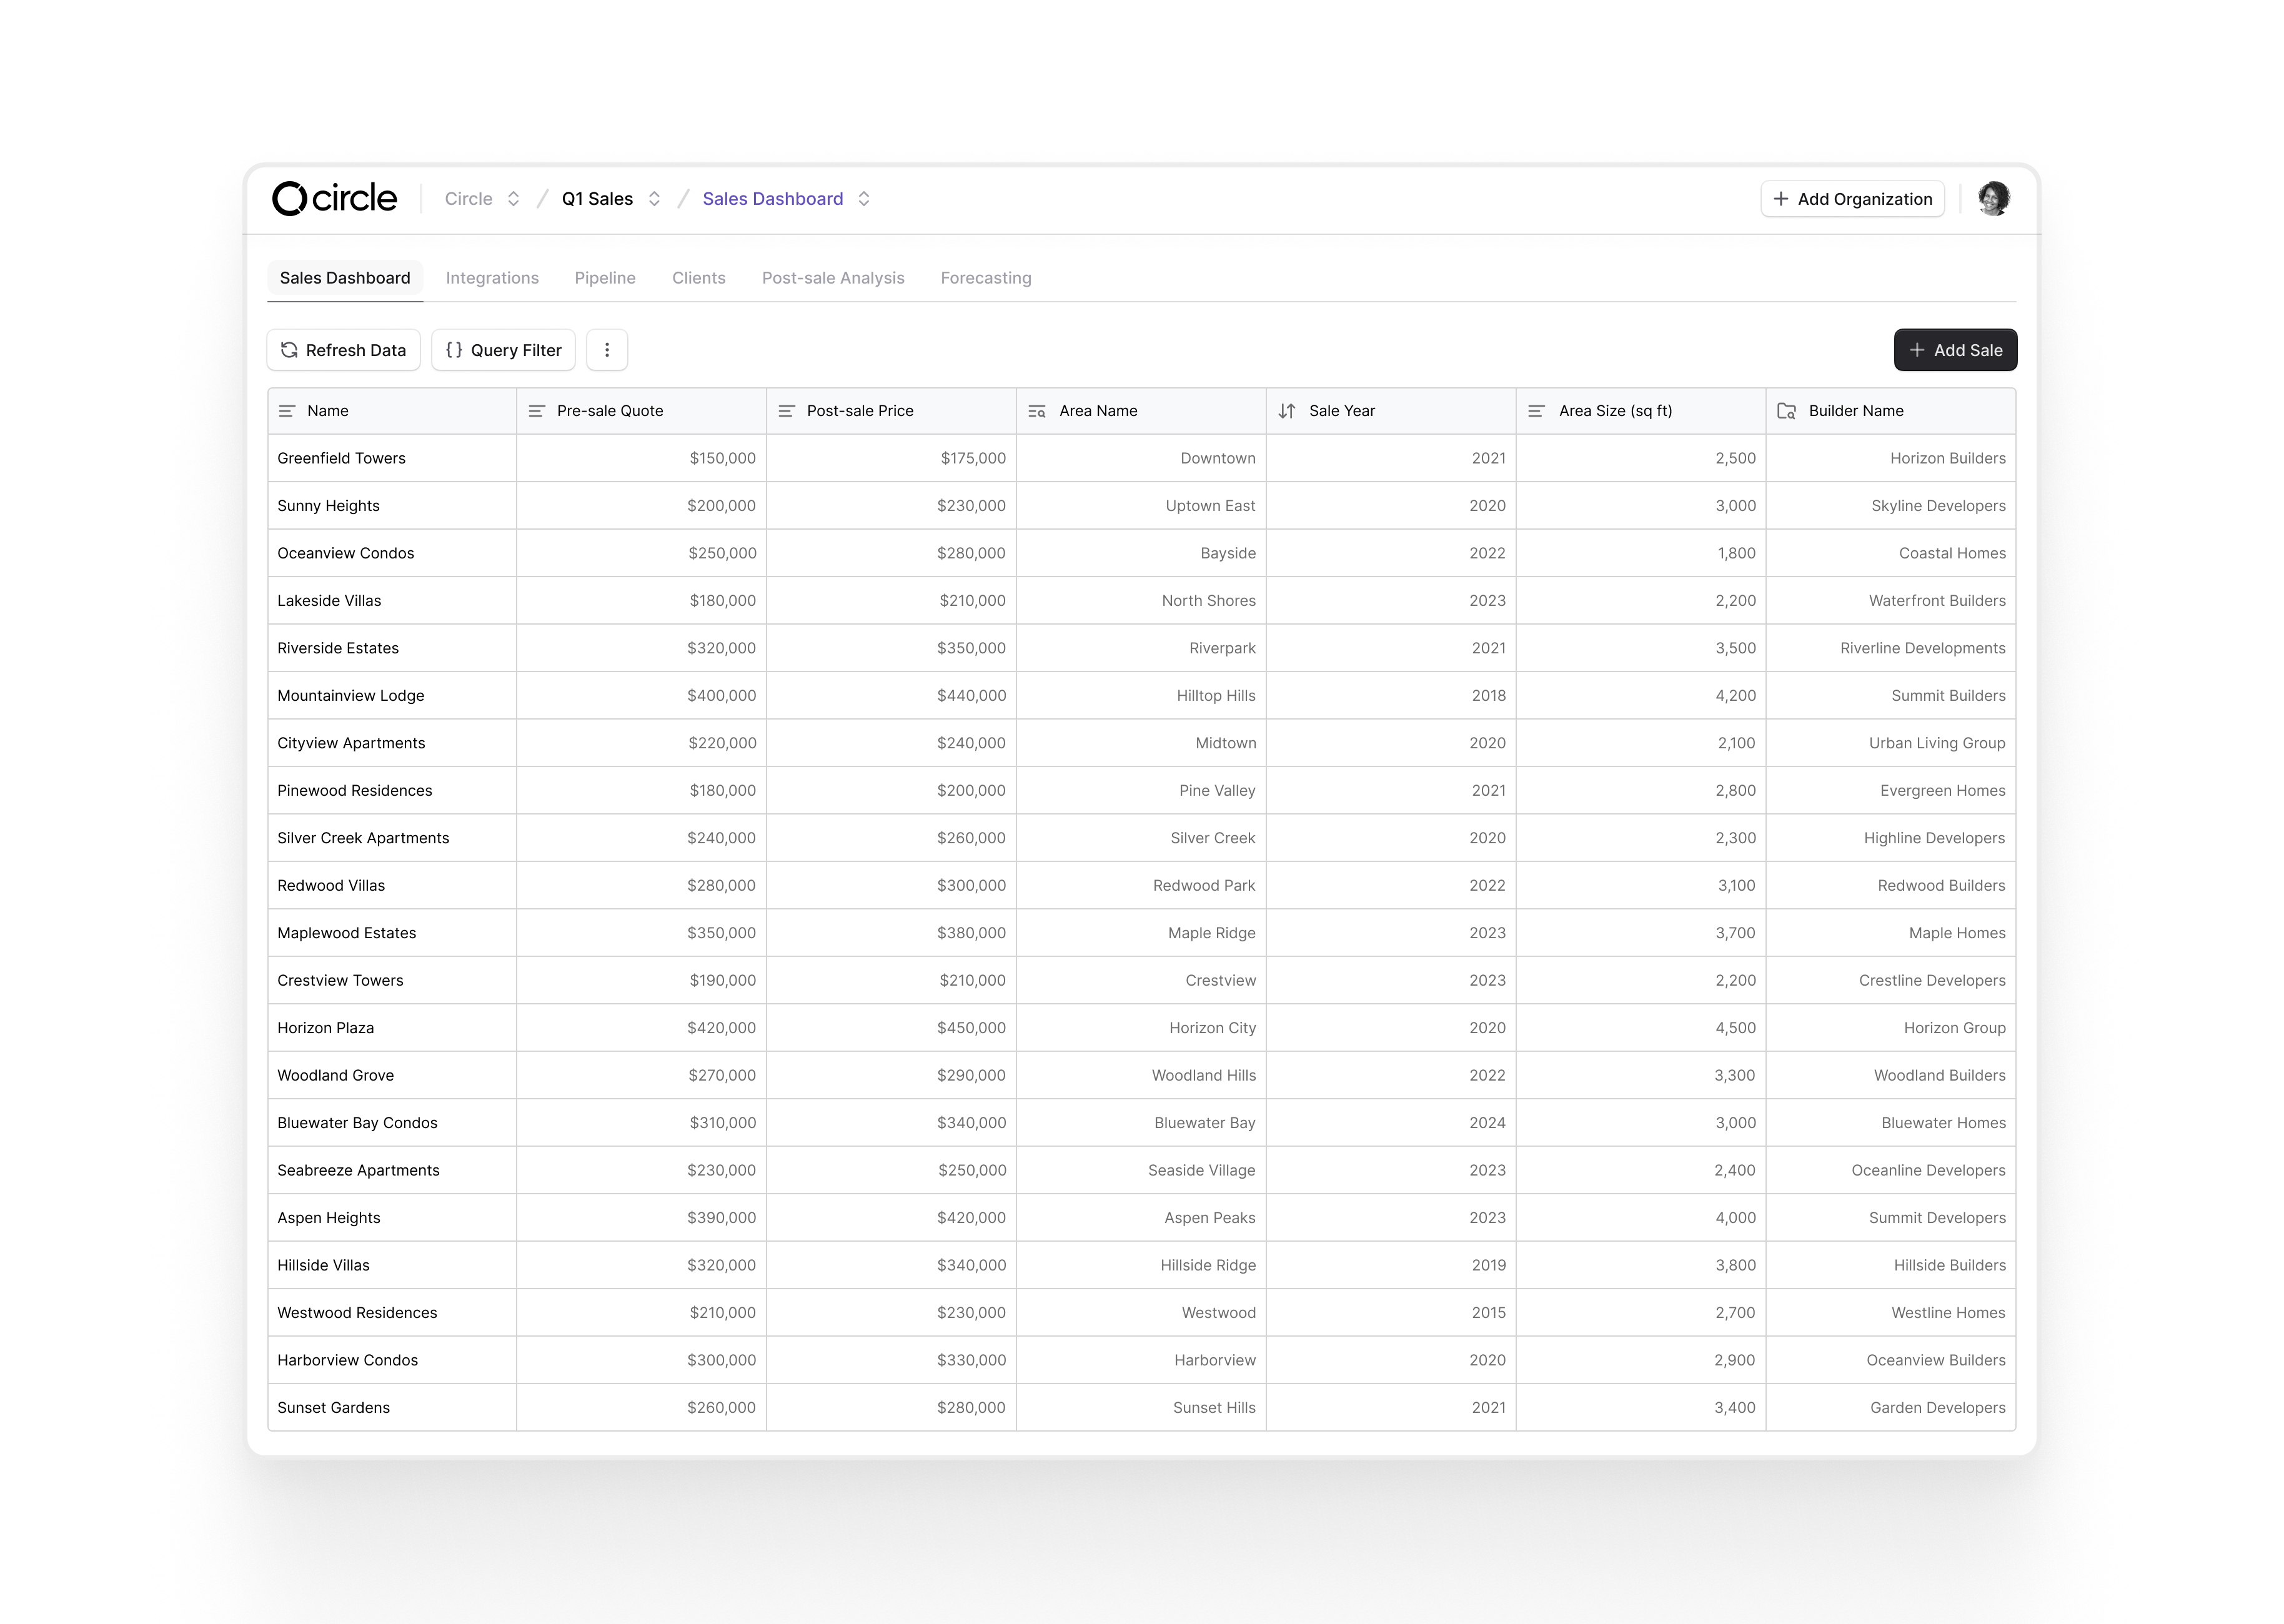Click the Add Sale button
Image resolution: width=2284 pixels, height=1624 pixels.
(x=1955, y=350)
